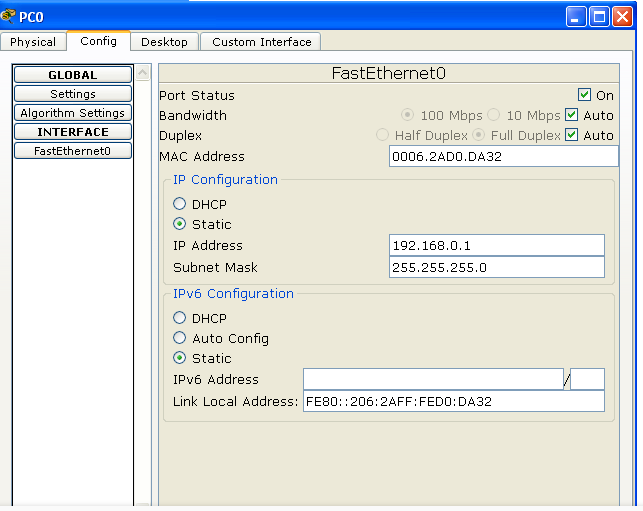The width and height of the screenshot is (643, 511).
Task: Select DHCP under IPv6 Configuration
Action: click(179, 318)
